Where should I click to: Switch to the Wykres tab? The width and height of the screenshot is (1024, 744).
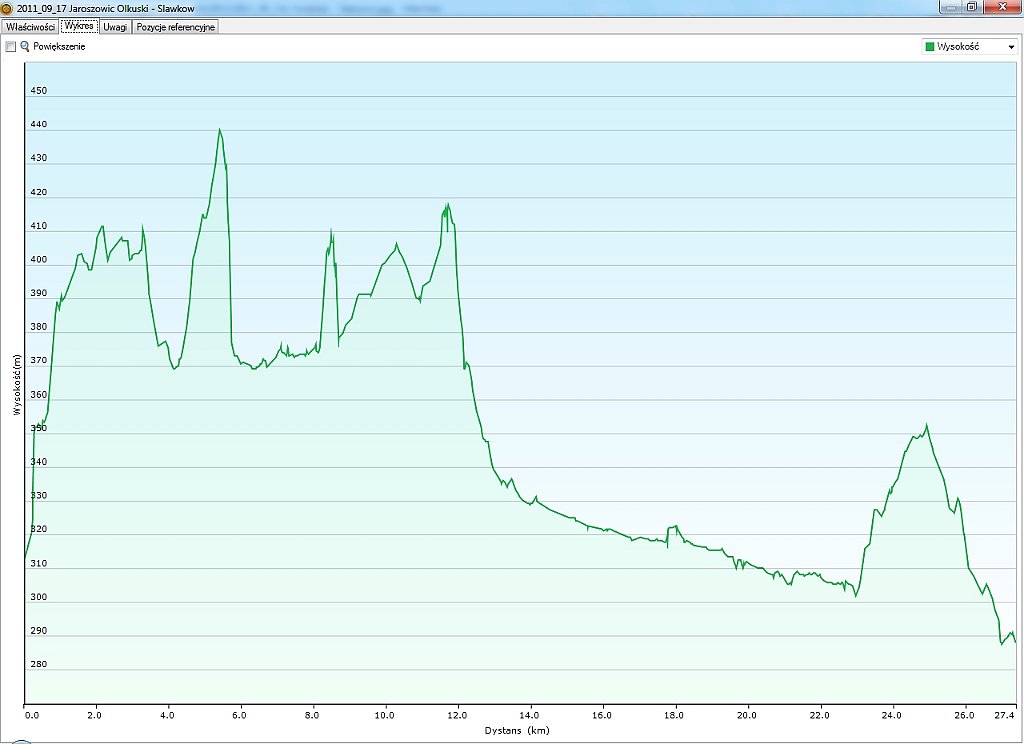79,27
